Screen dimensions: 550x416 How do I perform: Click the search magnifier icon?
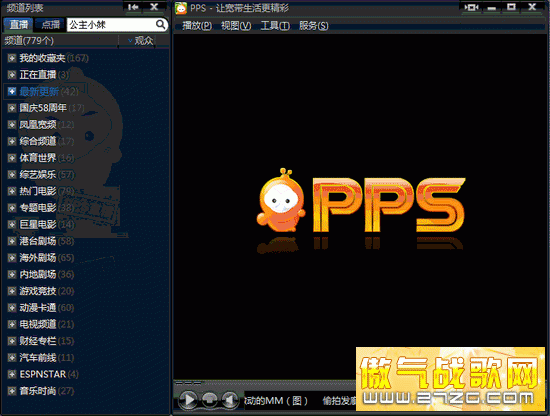click(x=160, y=24)
